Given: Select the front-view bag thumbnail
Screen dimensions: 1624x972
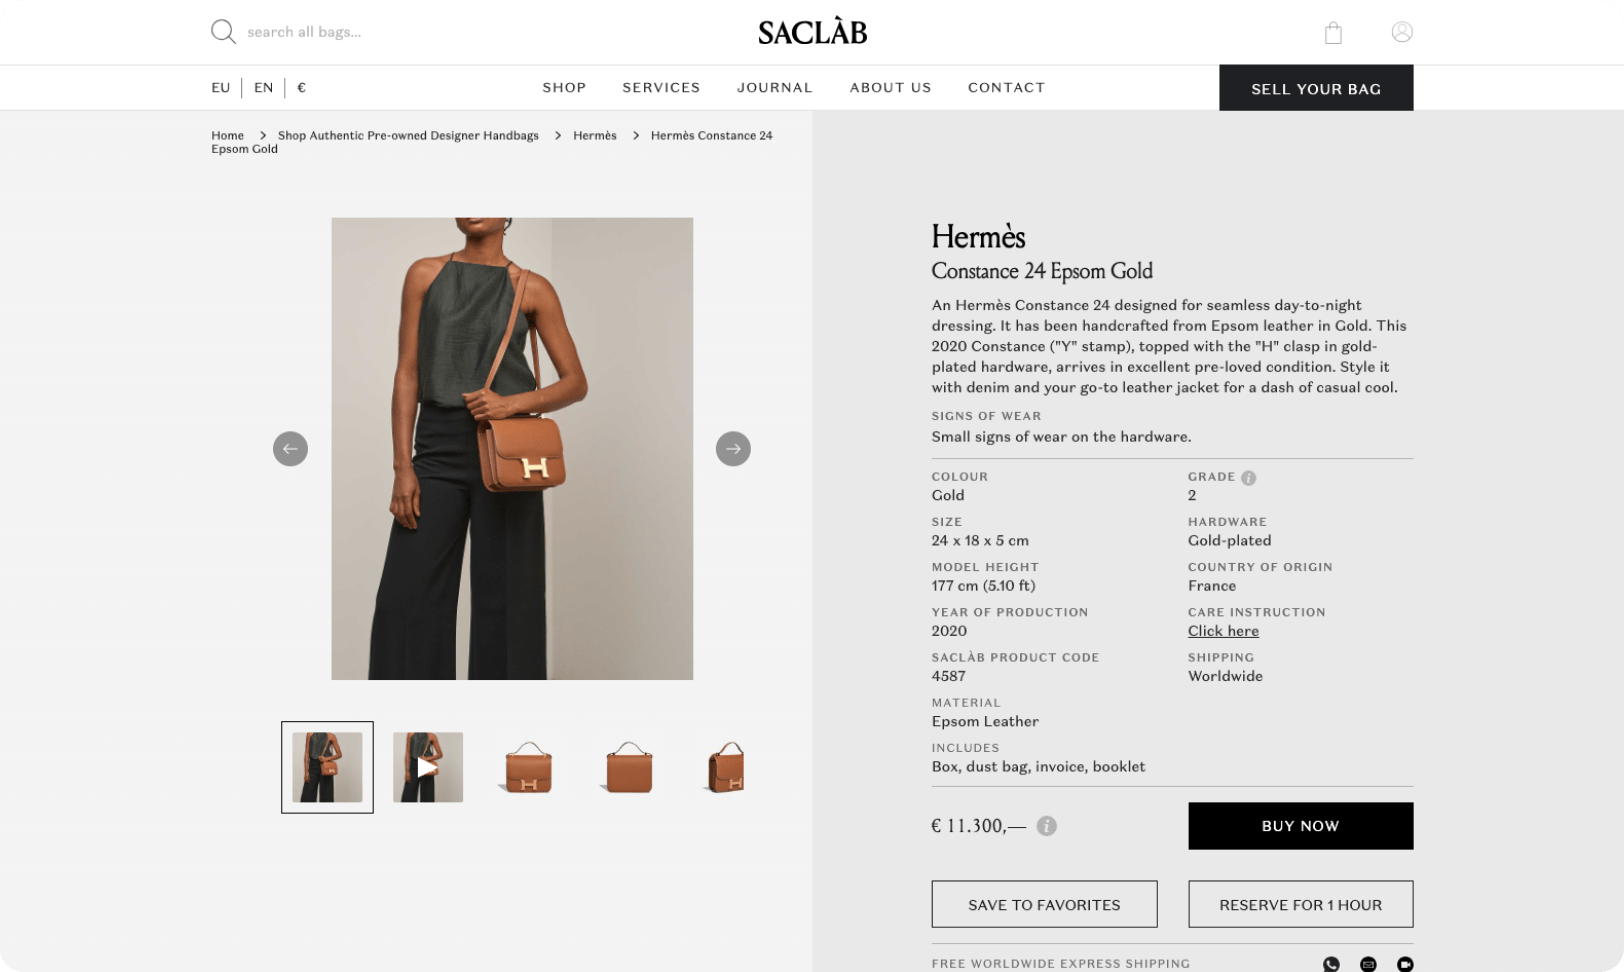Looking at the screenshot, I should pos(529,767).
